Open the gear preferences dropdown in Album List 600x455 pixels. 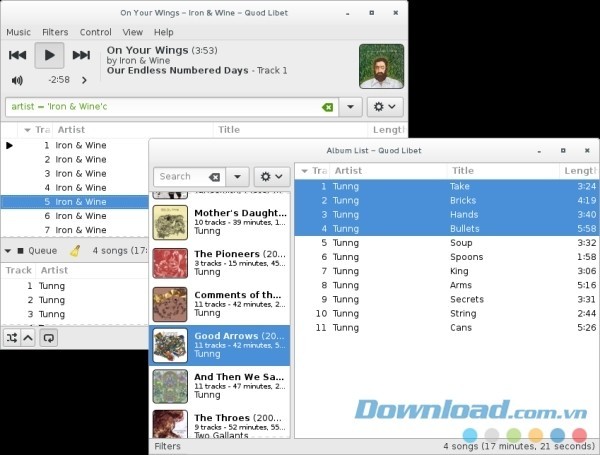click(271, 177)
